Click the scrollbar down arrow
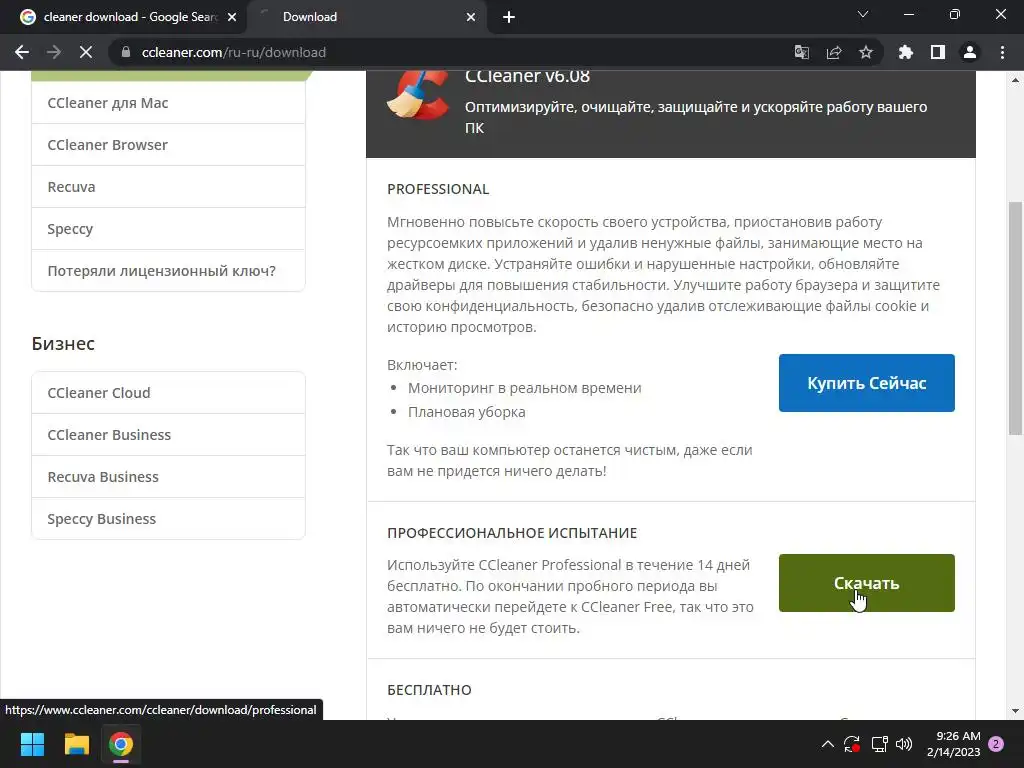Viewport: 1024px width, 768px height. (1015, 711)
